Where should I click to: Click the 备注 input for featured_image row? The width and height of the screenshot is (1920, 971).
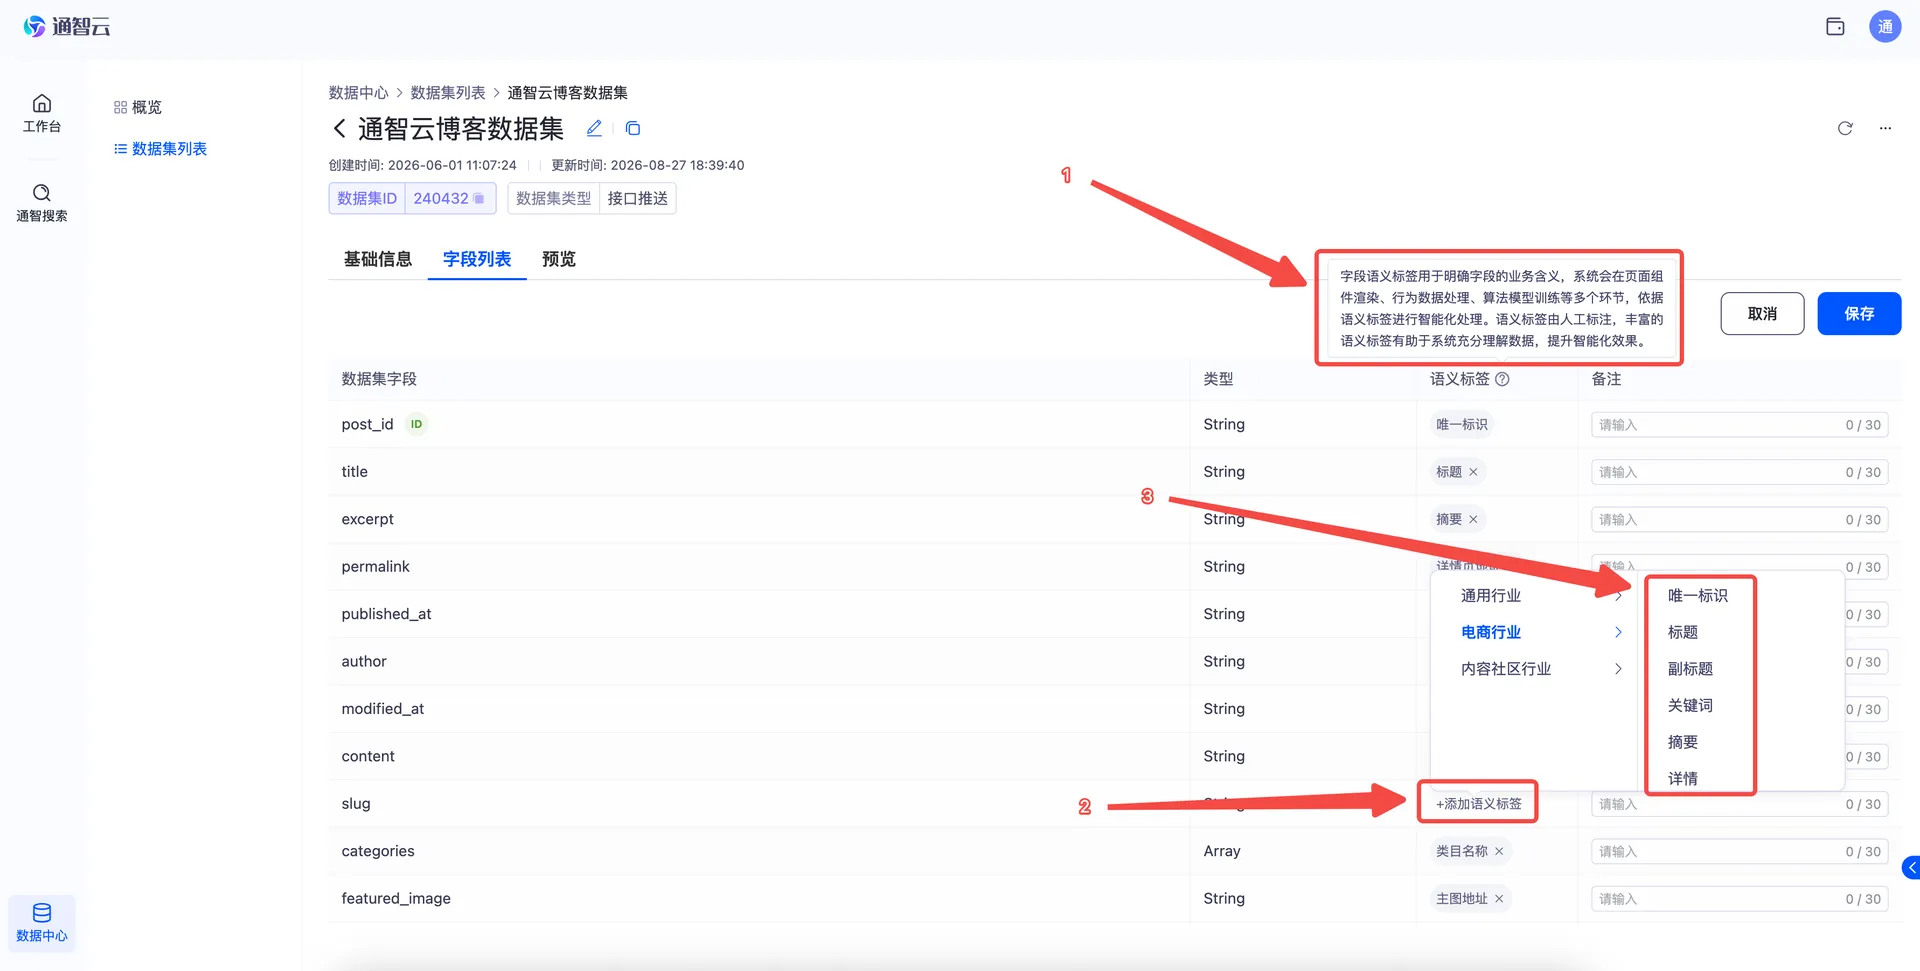click(1739, 899)
